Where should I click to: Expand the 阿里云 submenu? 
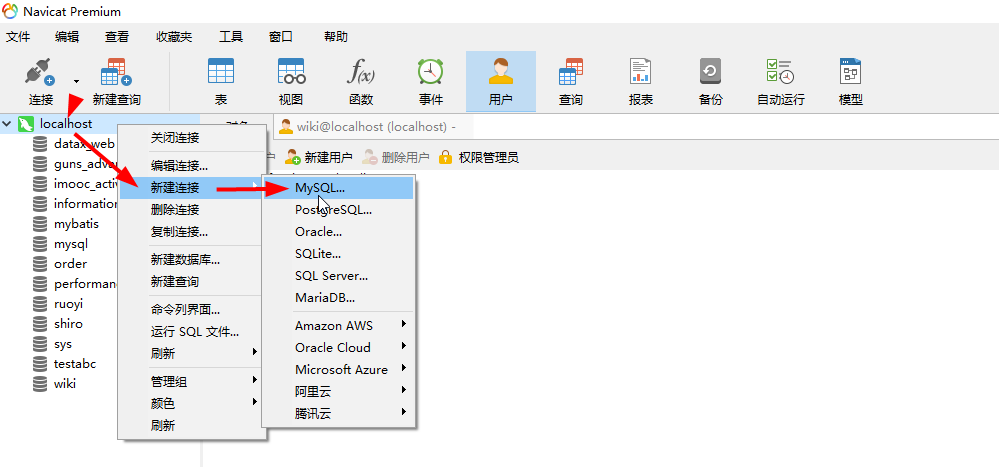click(x=338, y=391)
